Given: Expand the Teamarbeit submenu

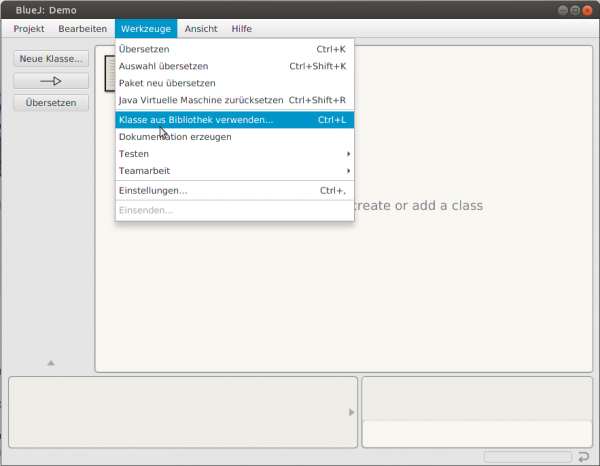Looking at the screenshot, I should (x=233, y=171).
